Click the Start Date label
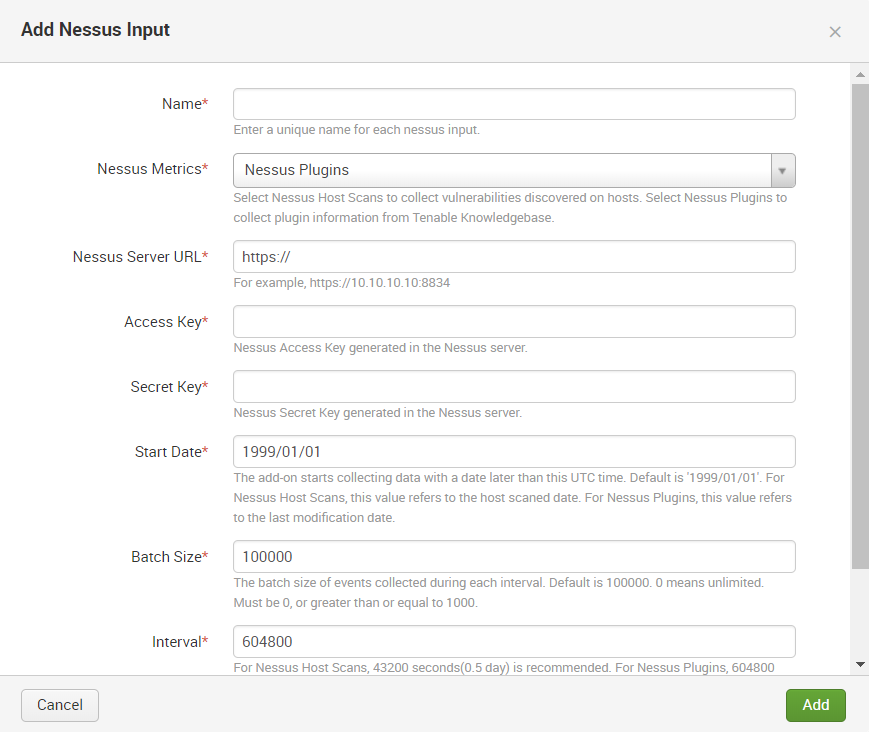Screen dimensions: 869x732 pos(171,452)
